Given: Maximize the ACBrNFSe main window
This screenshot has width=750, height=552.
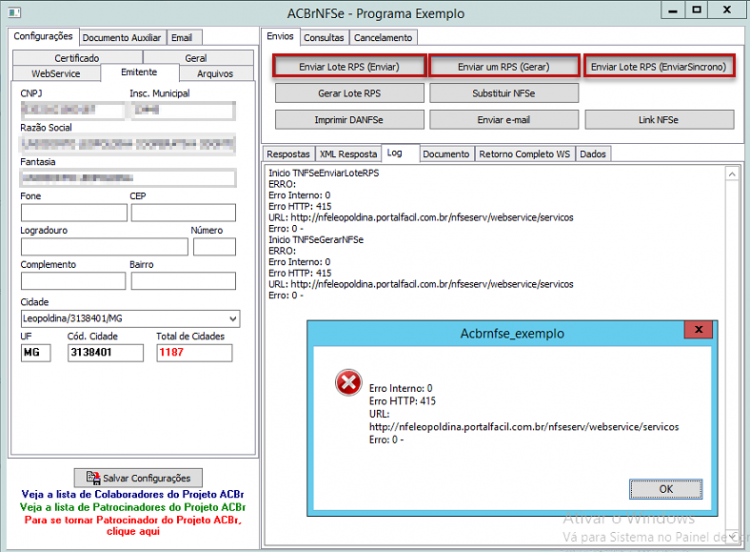Looking at the screenshot, I should point(696,11).
